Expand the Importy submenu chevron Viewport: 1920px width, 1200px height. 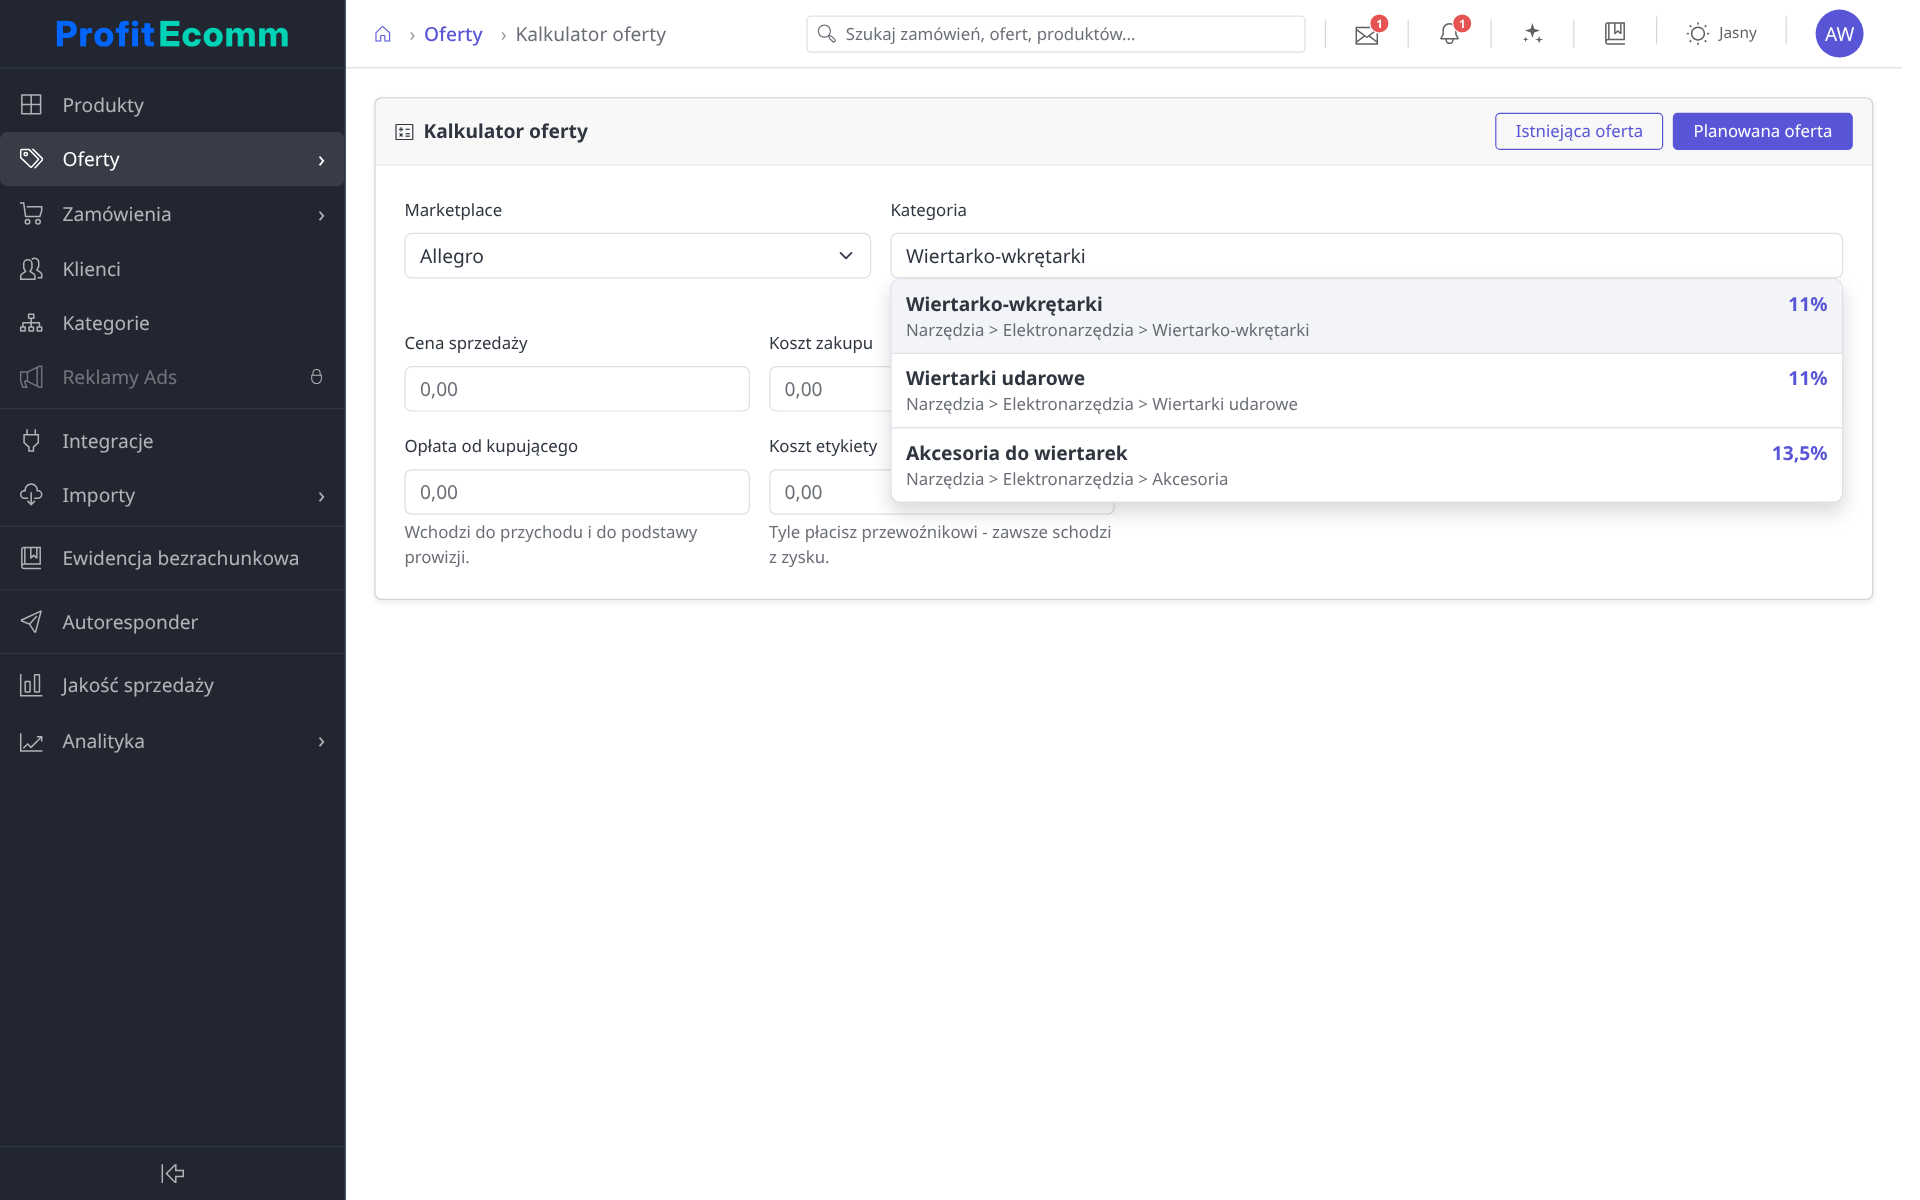[x=321, y=496]
